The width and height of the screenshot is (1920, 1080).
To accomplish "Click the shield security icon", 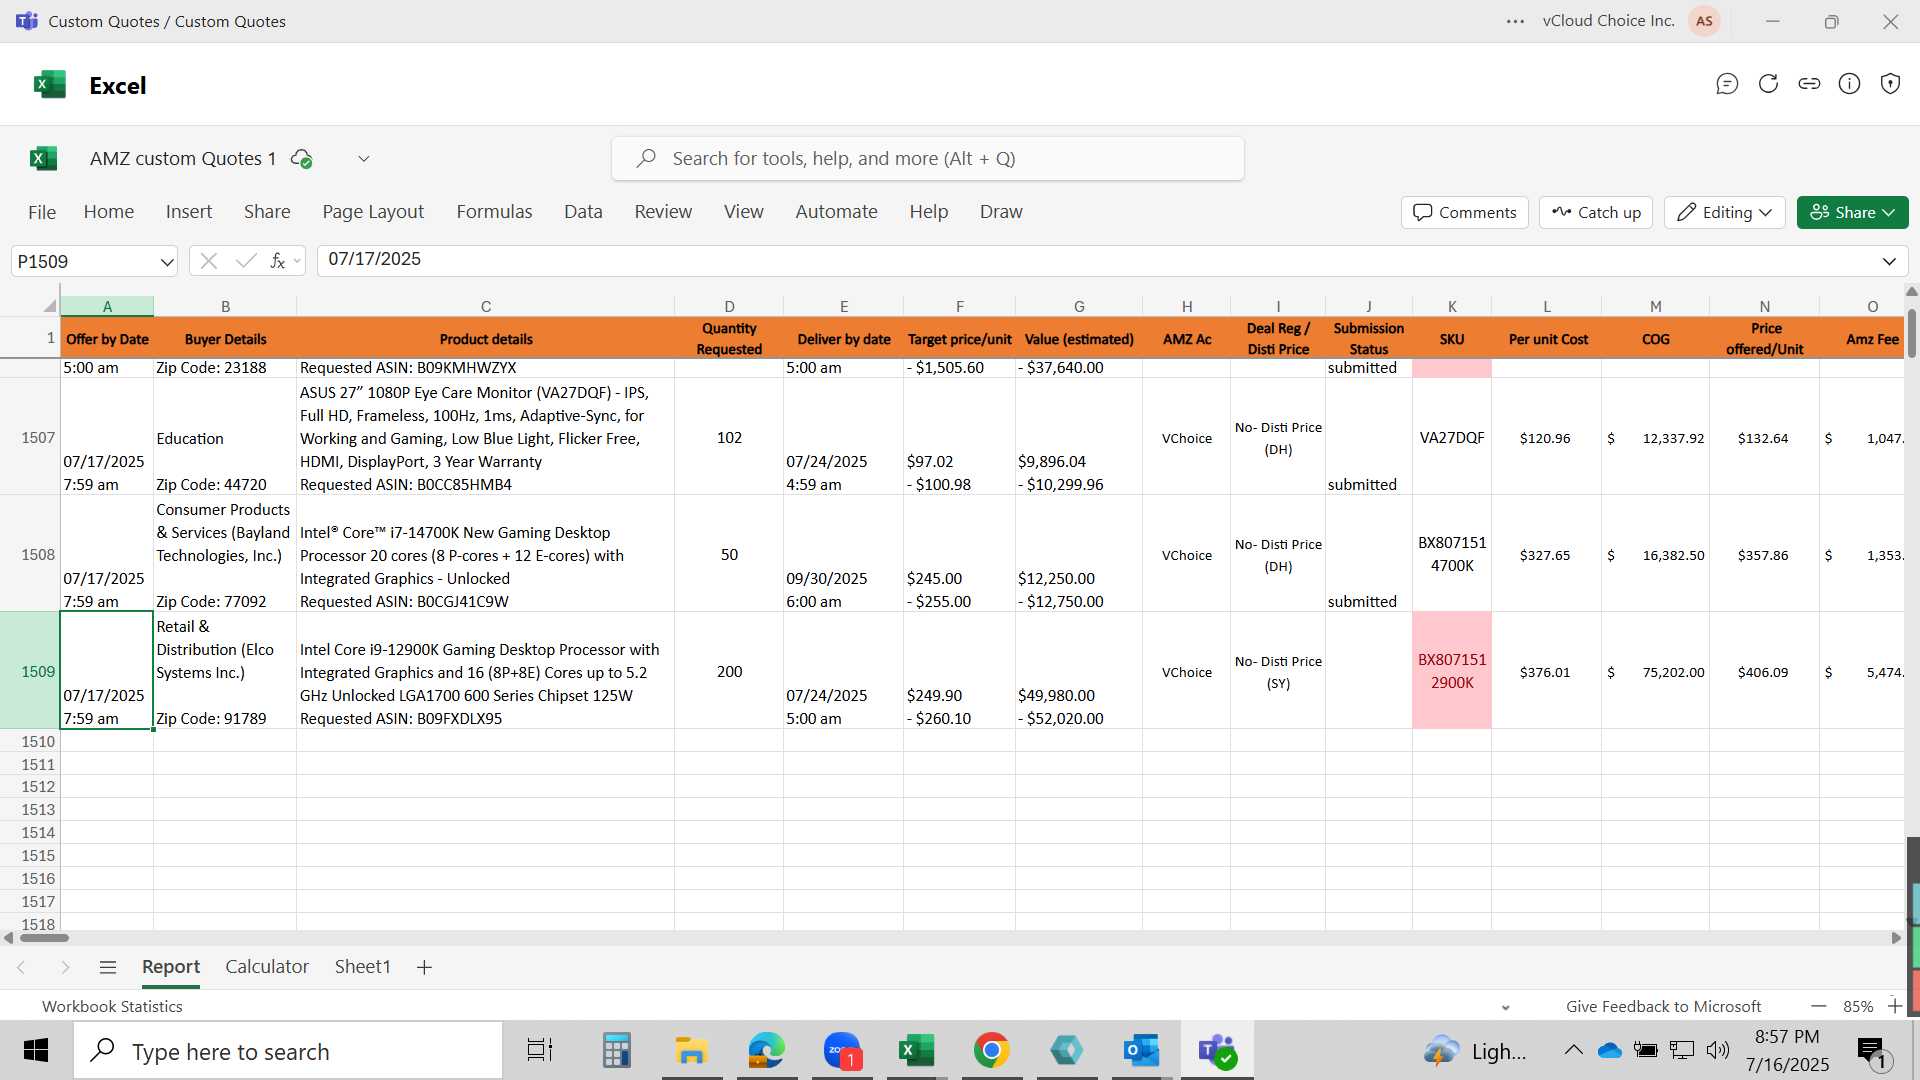I will [x=1890, y=84].
